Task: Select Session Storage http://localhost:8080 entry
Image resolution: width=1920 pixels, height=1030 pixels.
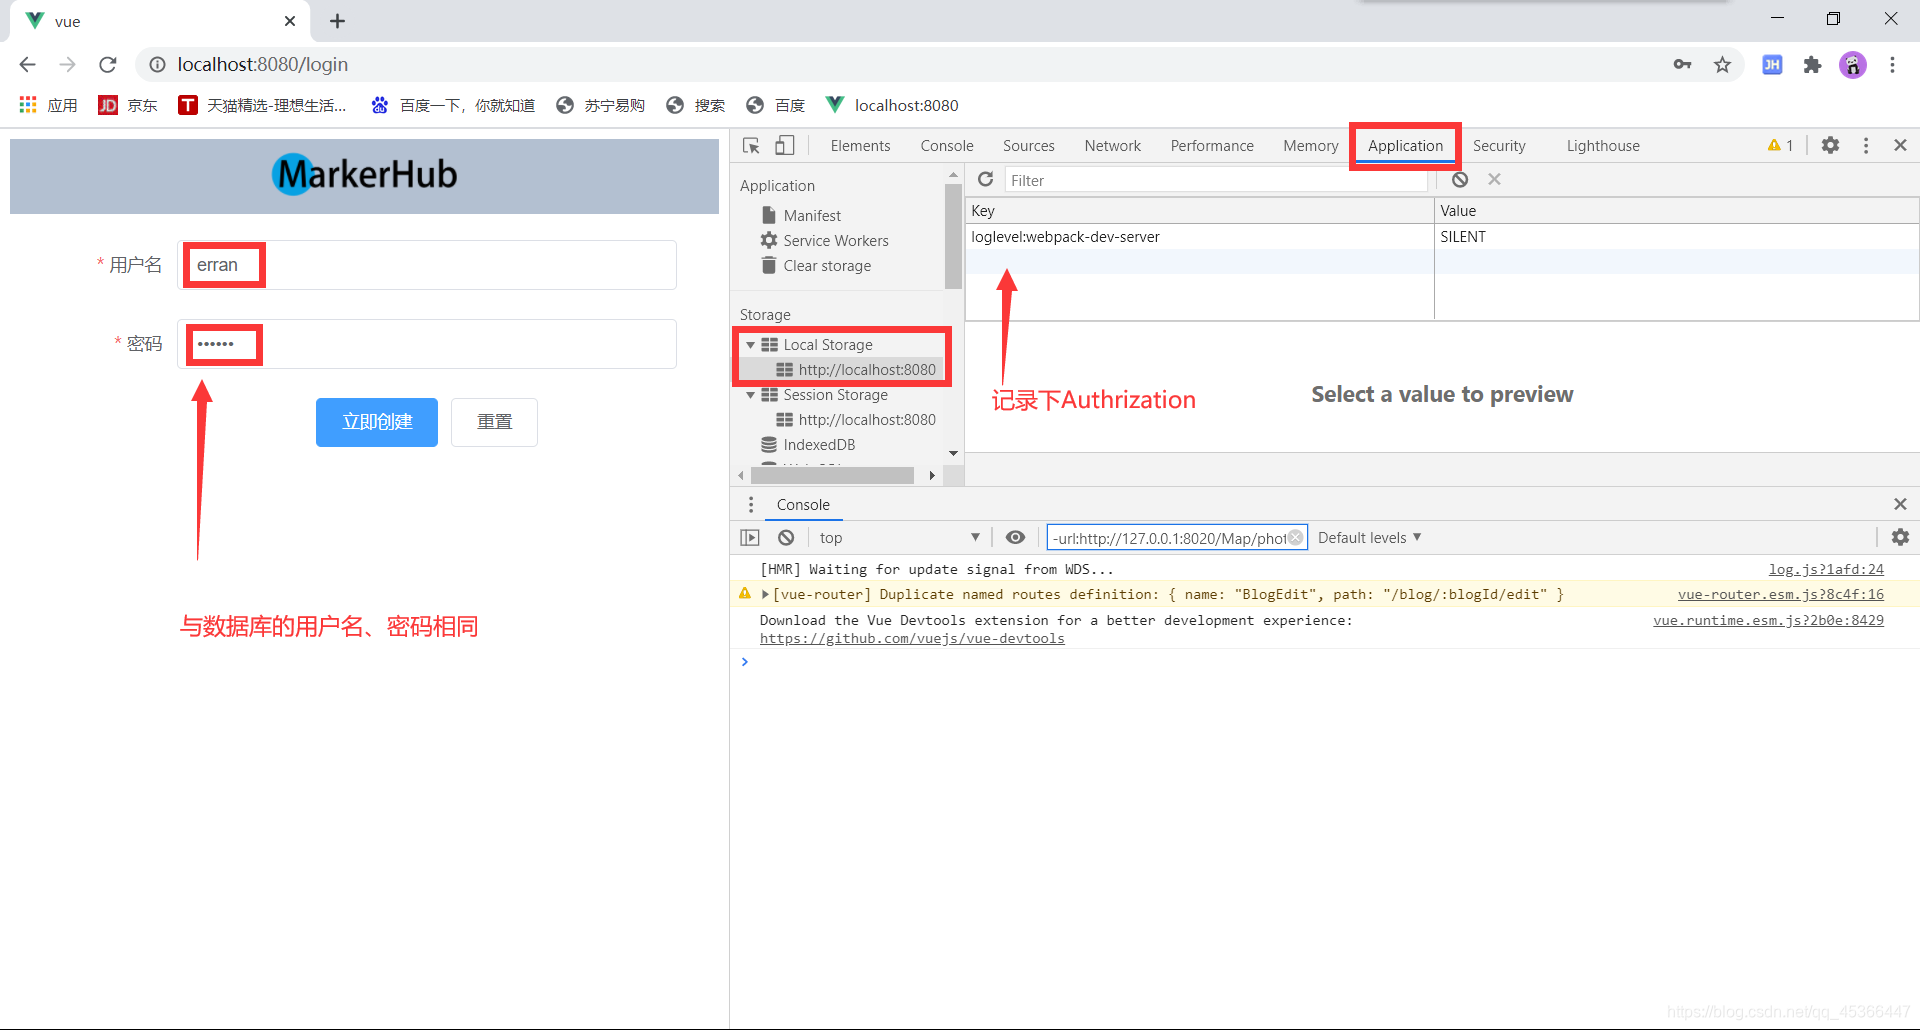Action: coord(857,420)
